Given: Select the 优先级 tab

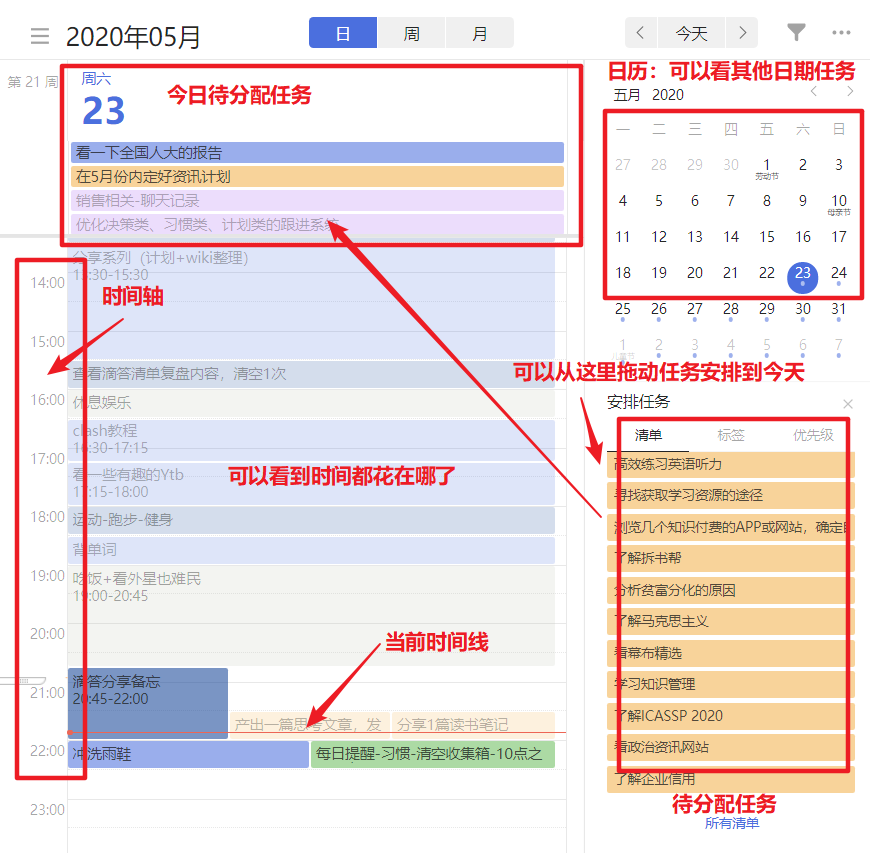Looking at the screenshot, I should click(x=812, y=435).
